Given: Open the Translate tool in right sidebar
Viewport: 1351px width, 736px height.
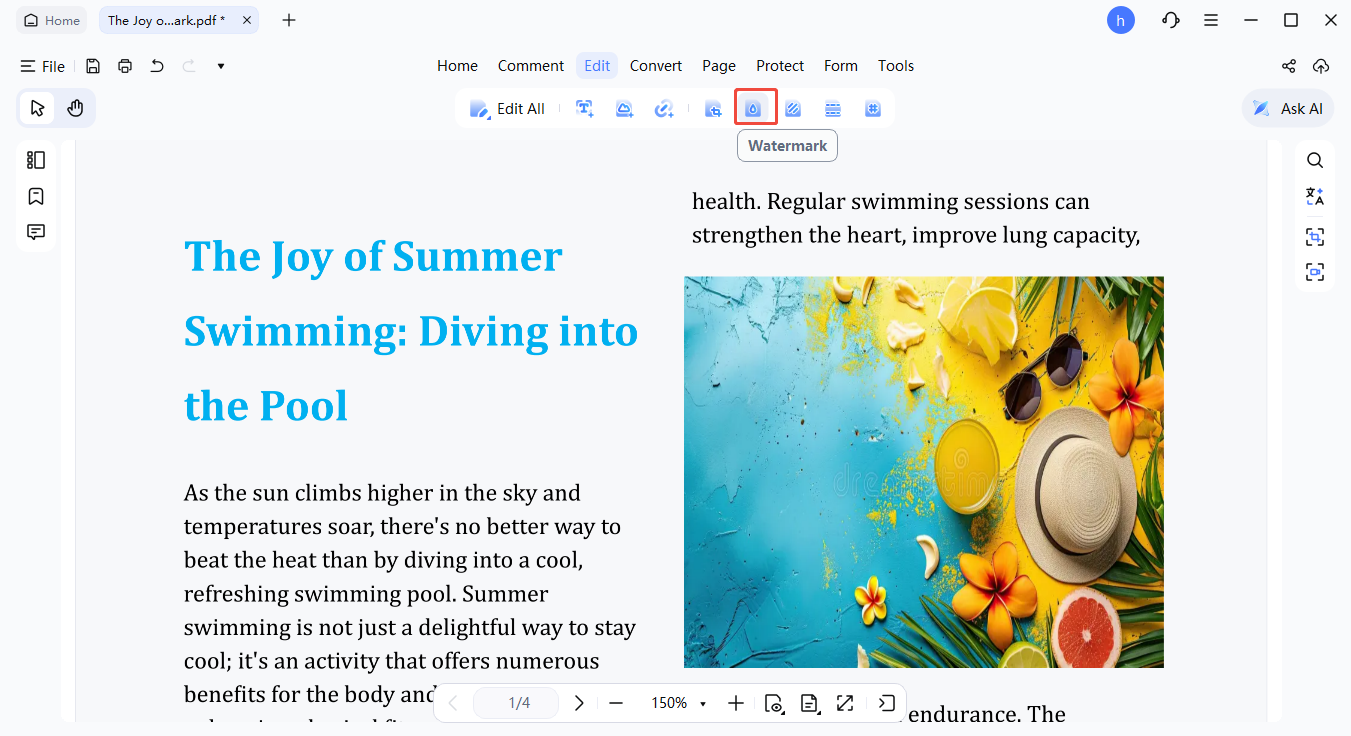Looking at the screenshot, I should coord(1315,197).
